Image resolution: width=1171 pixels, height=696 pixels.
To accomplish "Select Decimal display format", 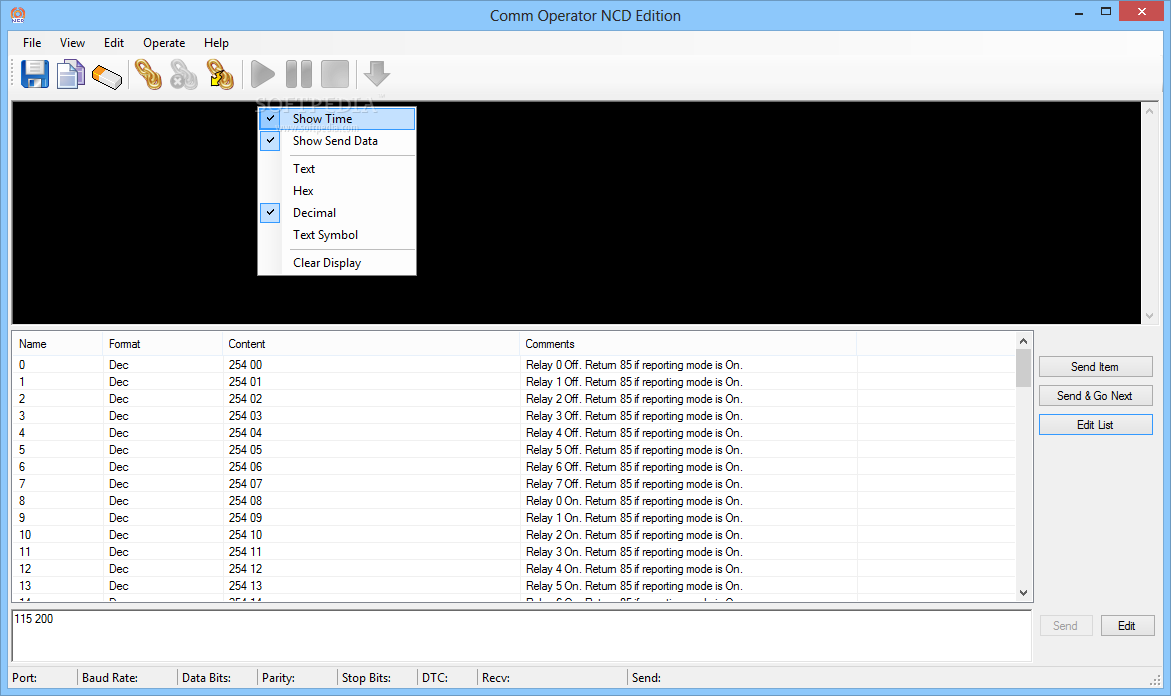I will (x=337, y=213).
